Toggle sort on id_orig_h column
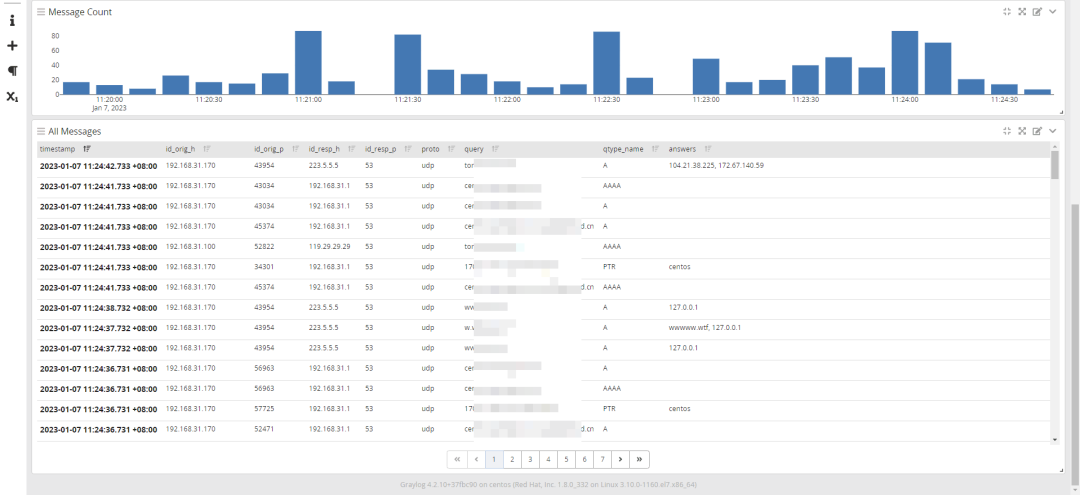The image size is (1080, 495). 207,149
